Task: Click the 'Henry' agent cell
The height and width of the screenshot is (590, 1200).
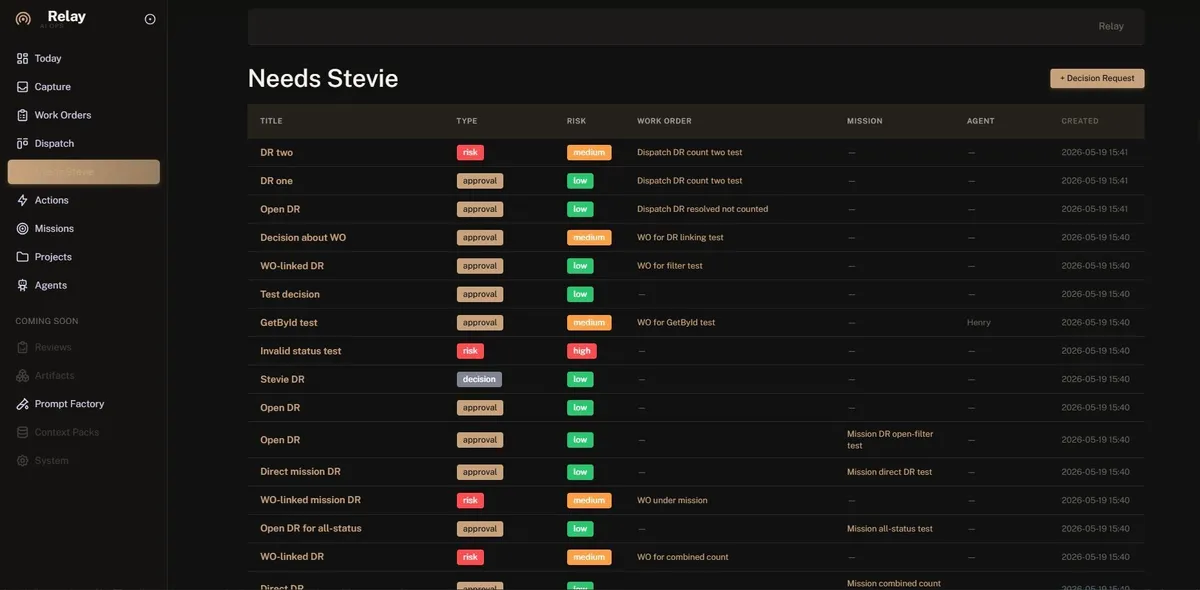Action: point(979,323)
